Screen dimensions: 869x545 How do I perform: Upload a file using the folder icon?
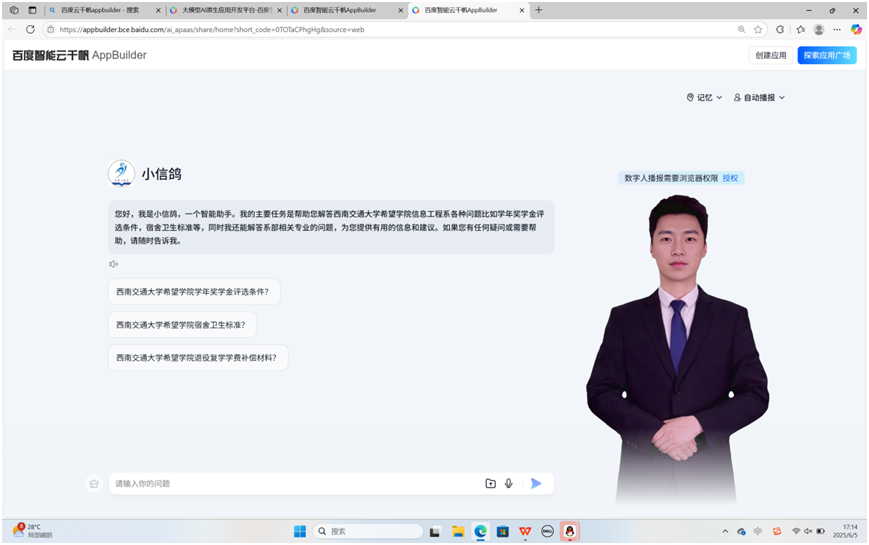(x=490, y=483)
